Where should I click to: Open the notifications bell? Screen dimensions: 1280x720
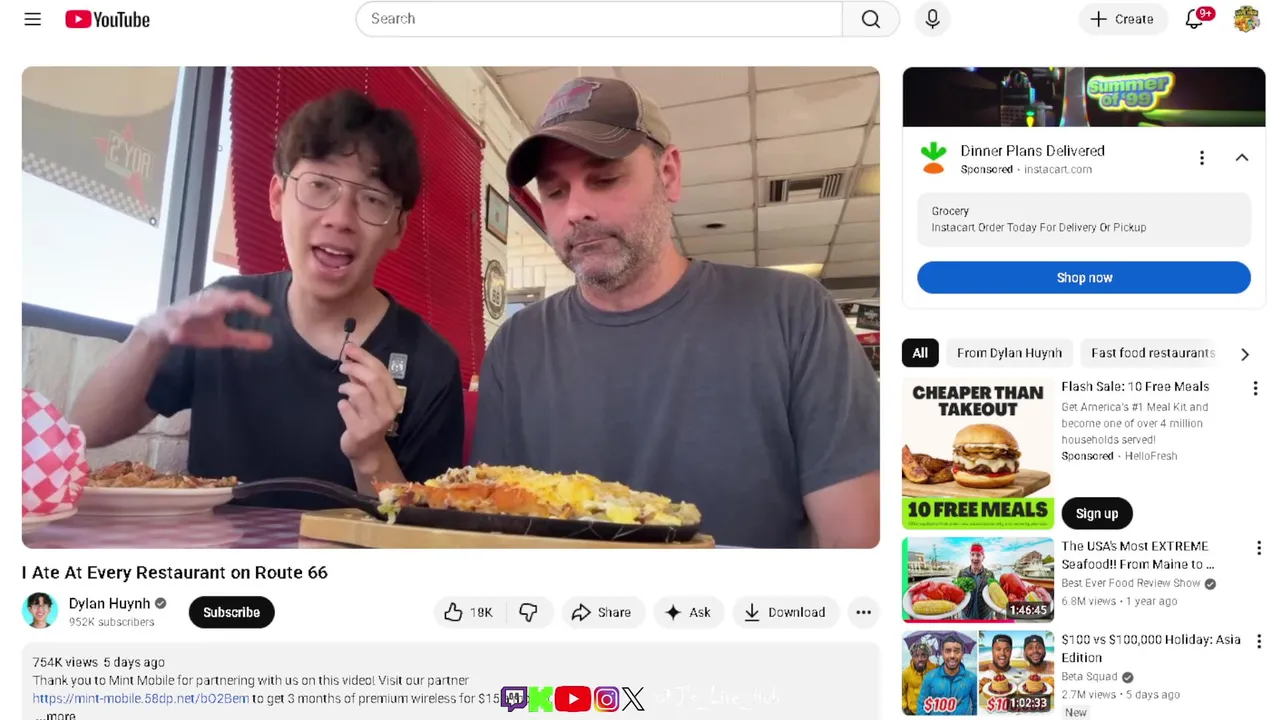1195,19
